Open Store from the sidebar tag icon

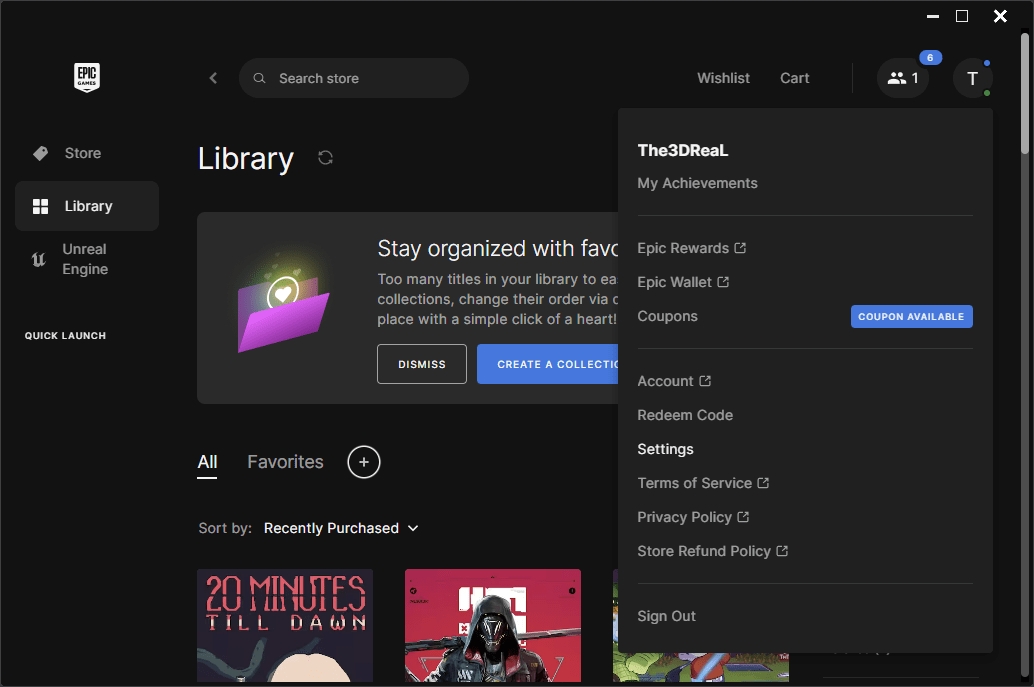coord(41,153)
